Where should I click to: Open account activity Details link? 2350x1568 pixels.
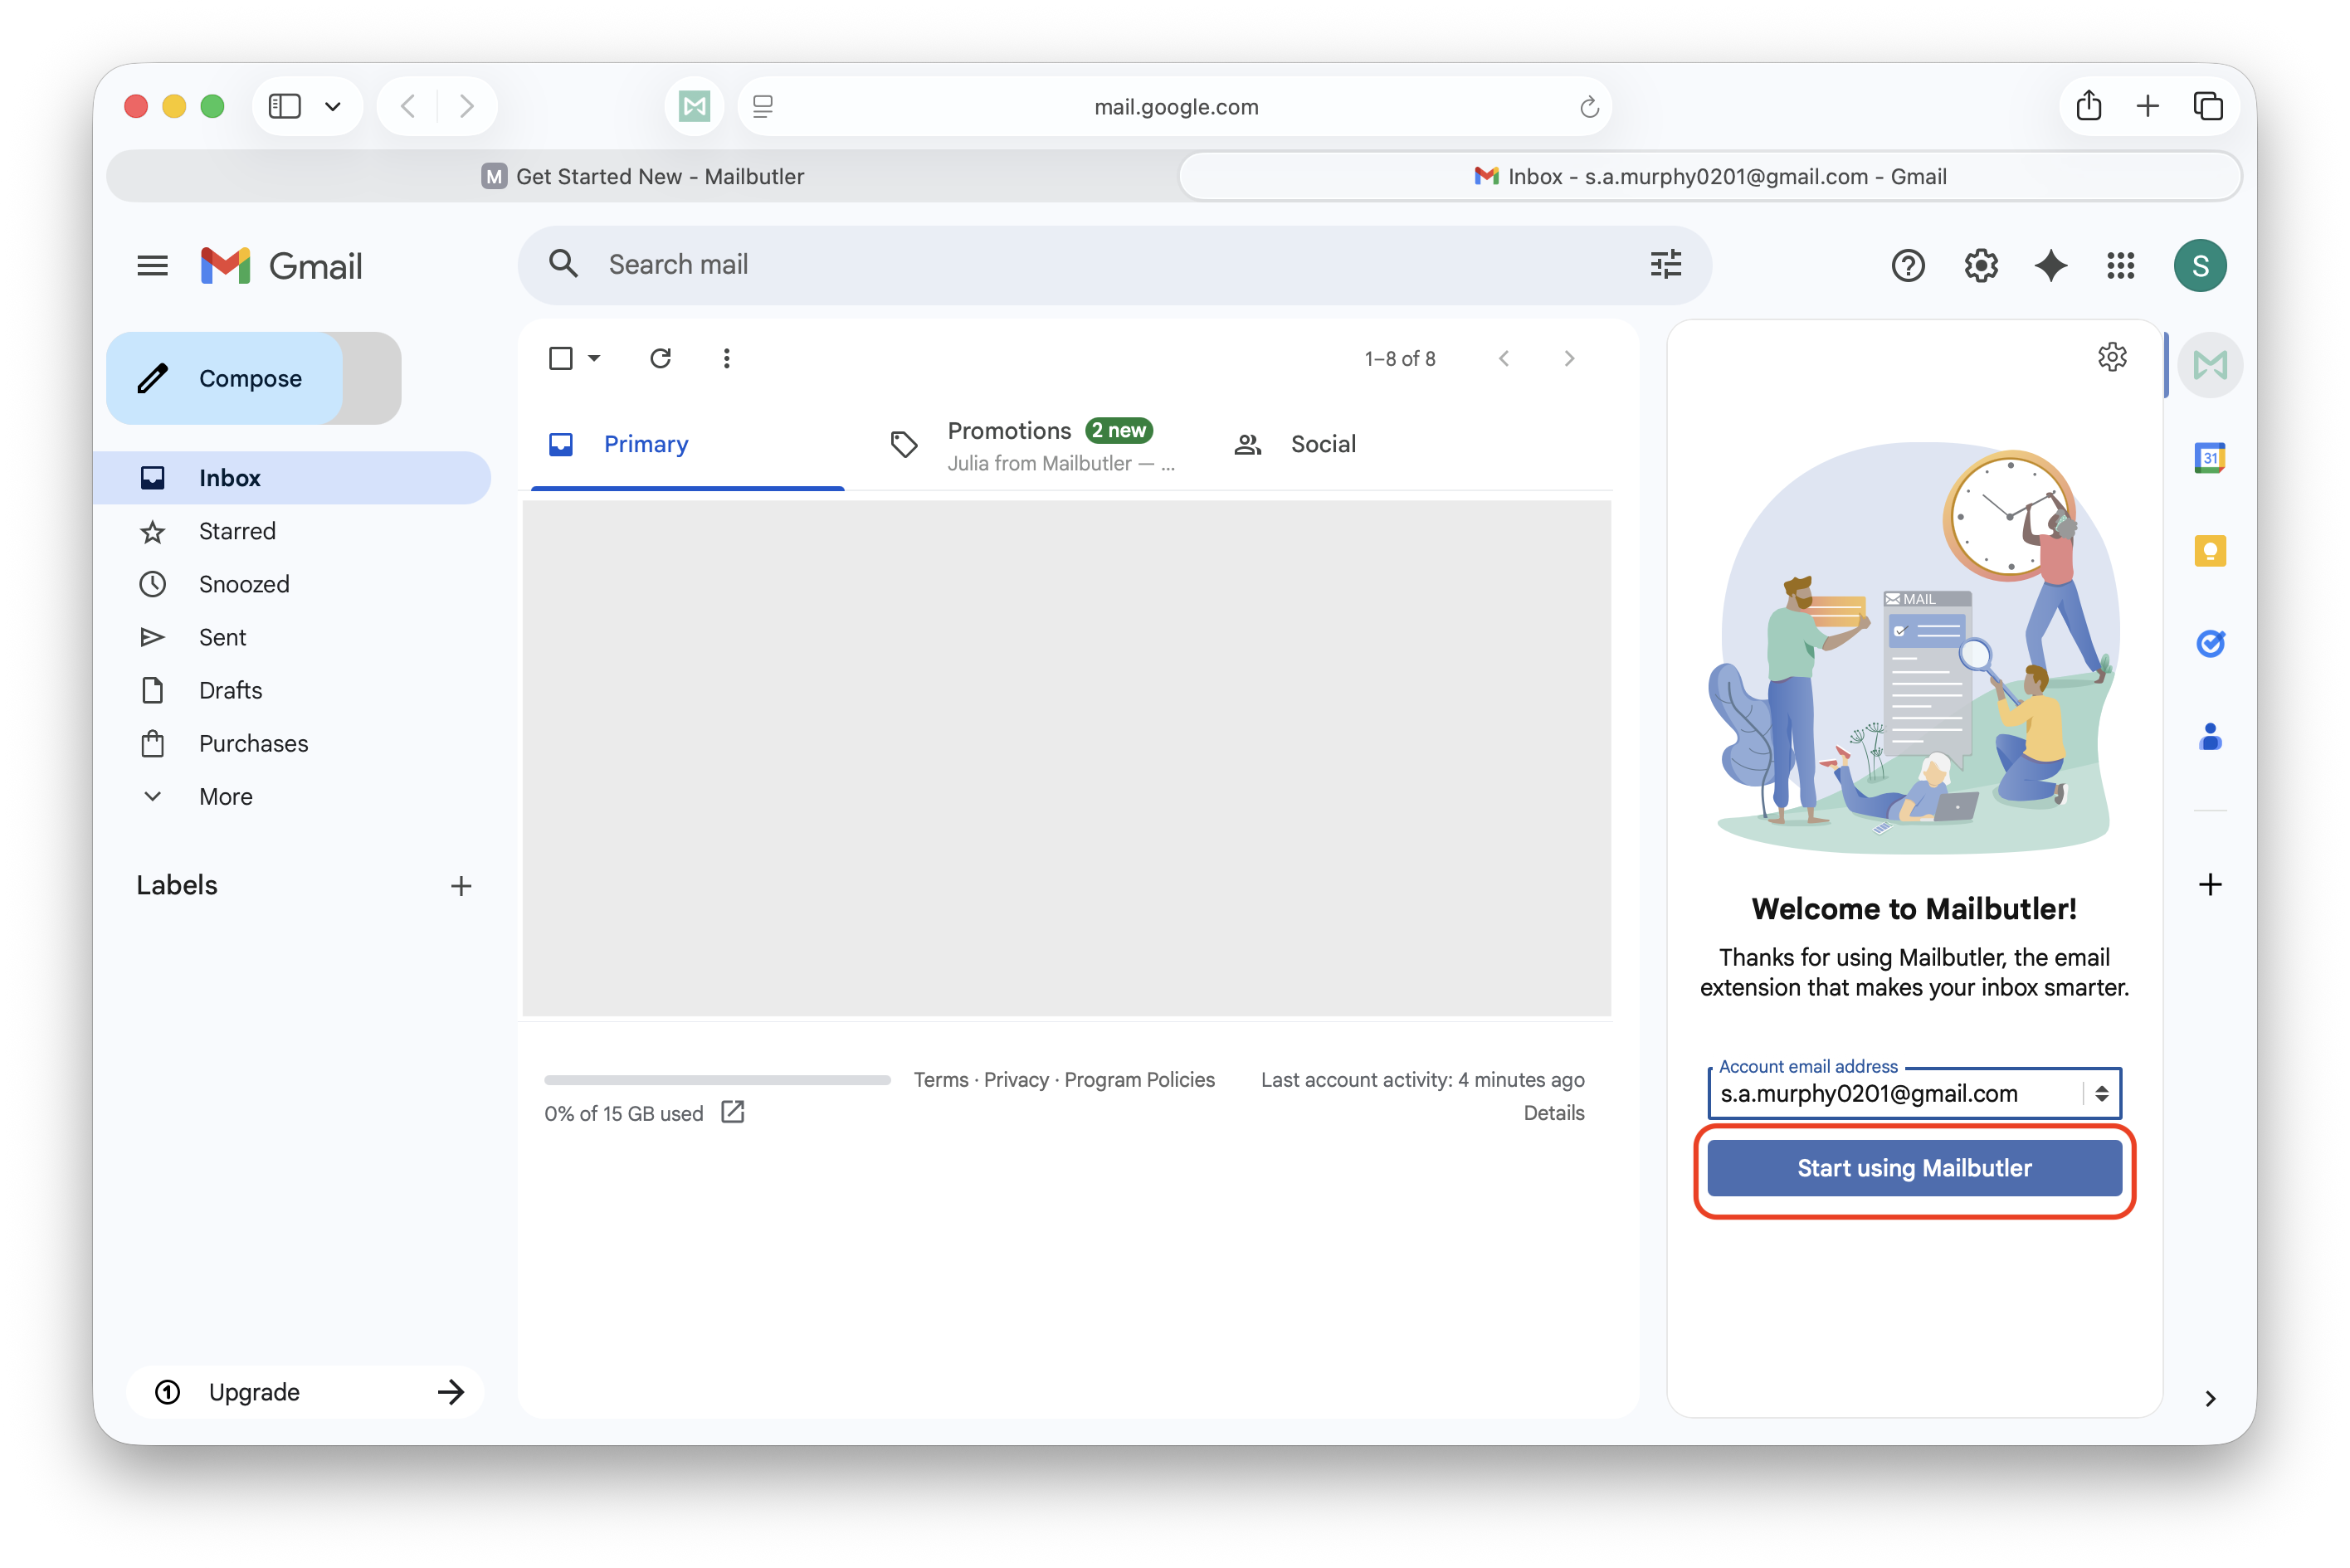1553,1113
